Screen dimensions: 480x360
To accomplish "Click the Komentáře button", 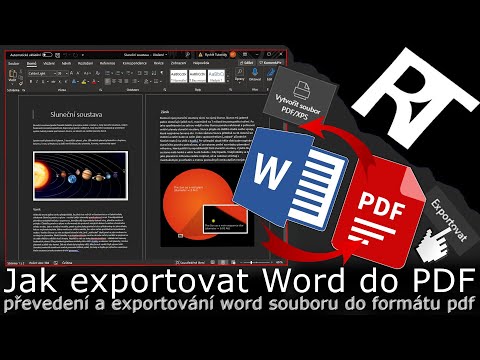I will [x=270, y=63].
